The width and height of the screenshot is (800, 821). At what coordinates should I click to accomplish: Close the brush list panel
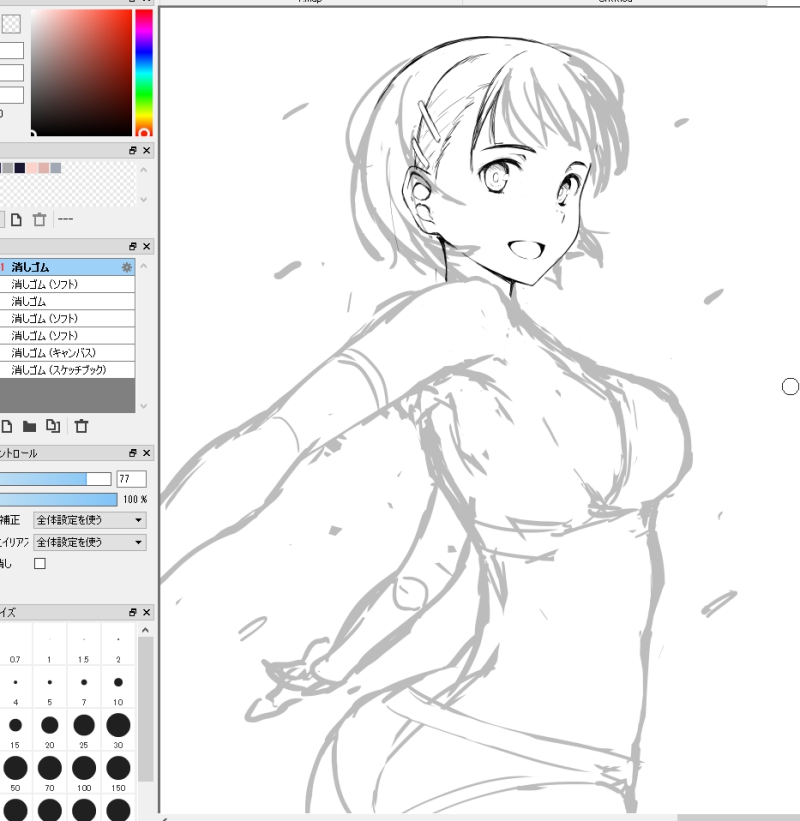pos(147,246)
